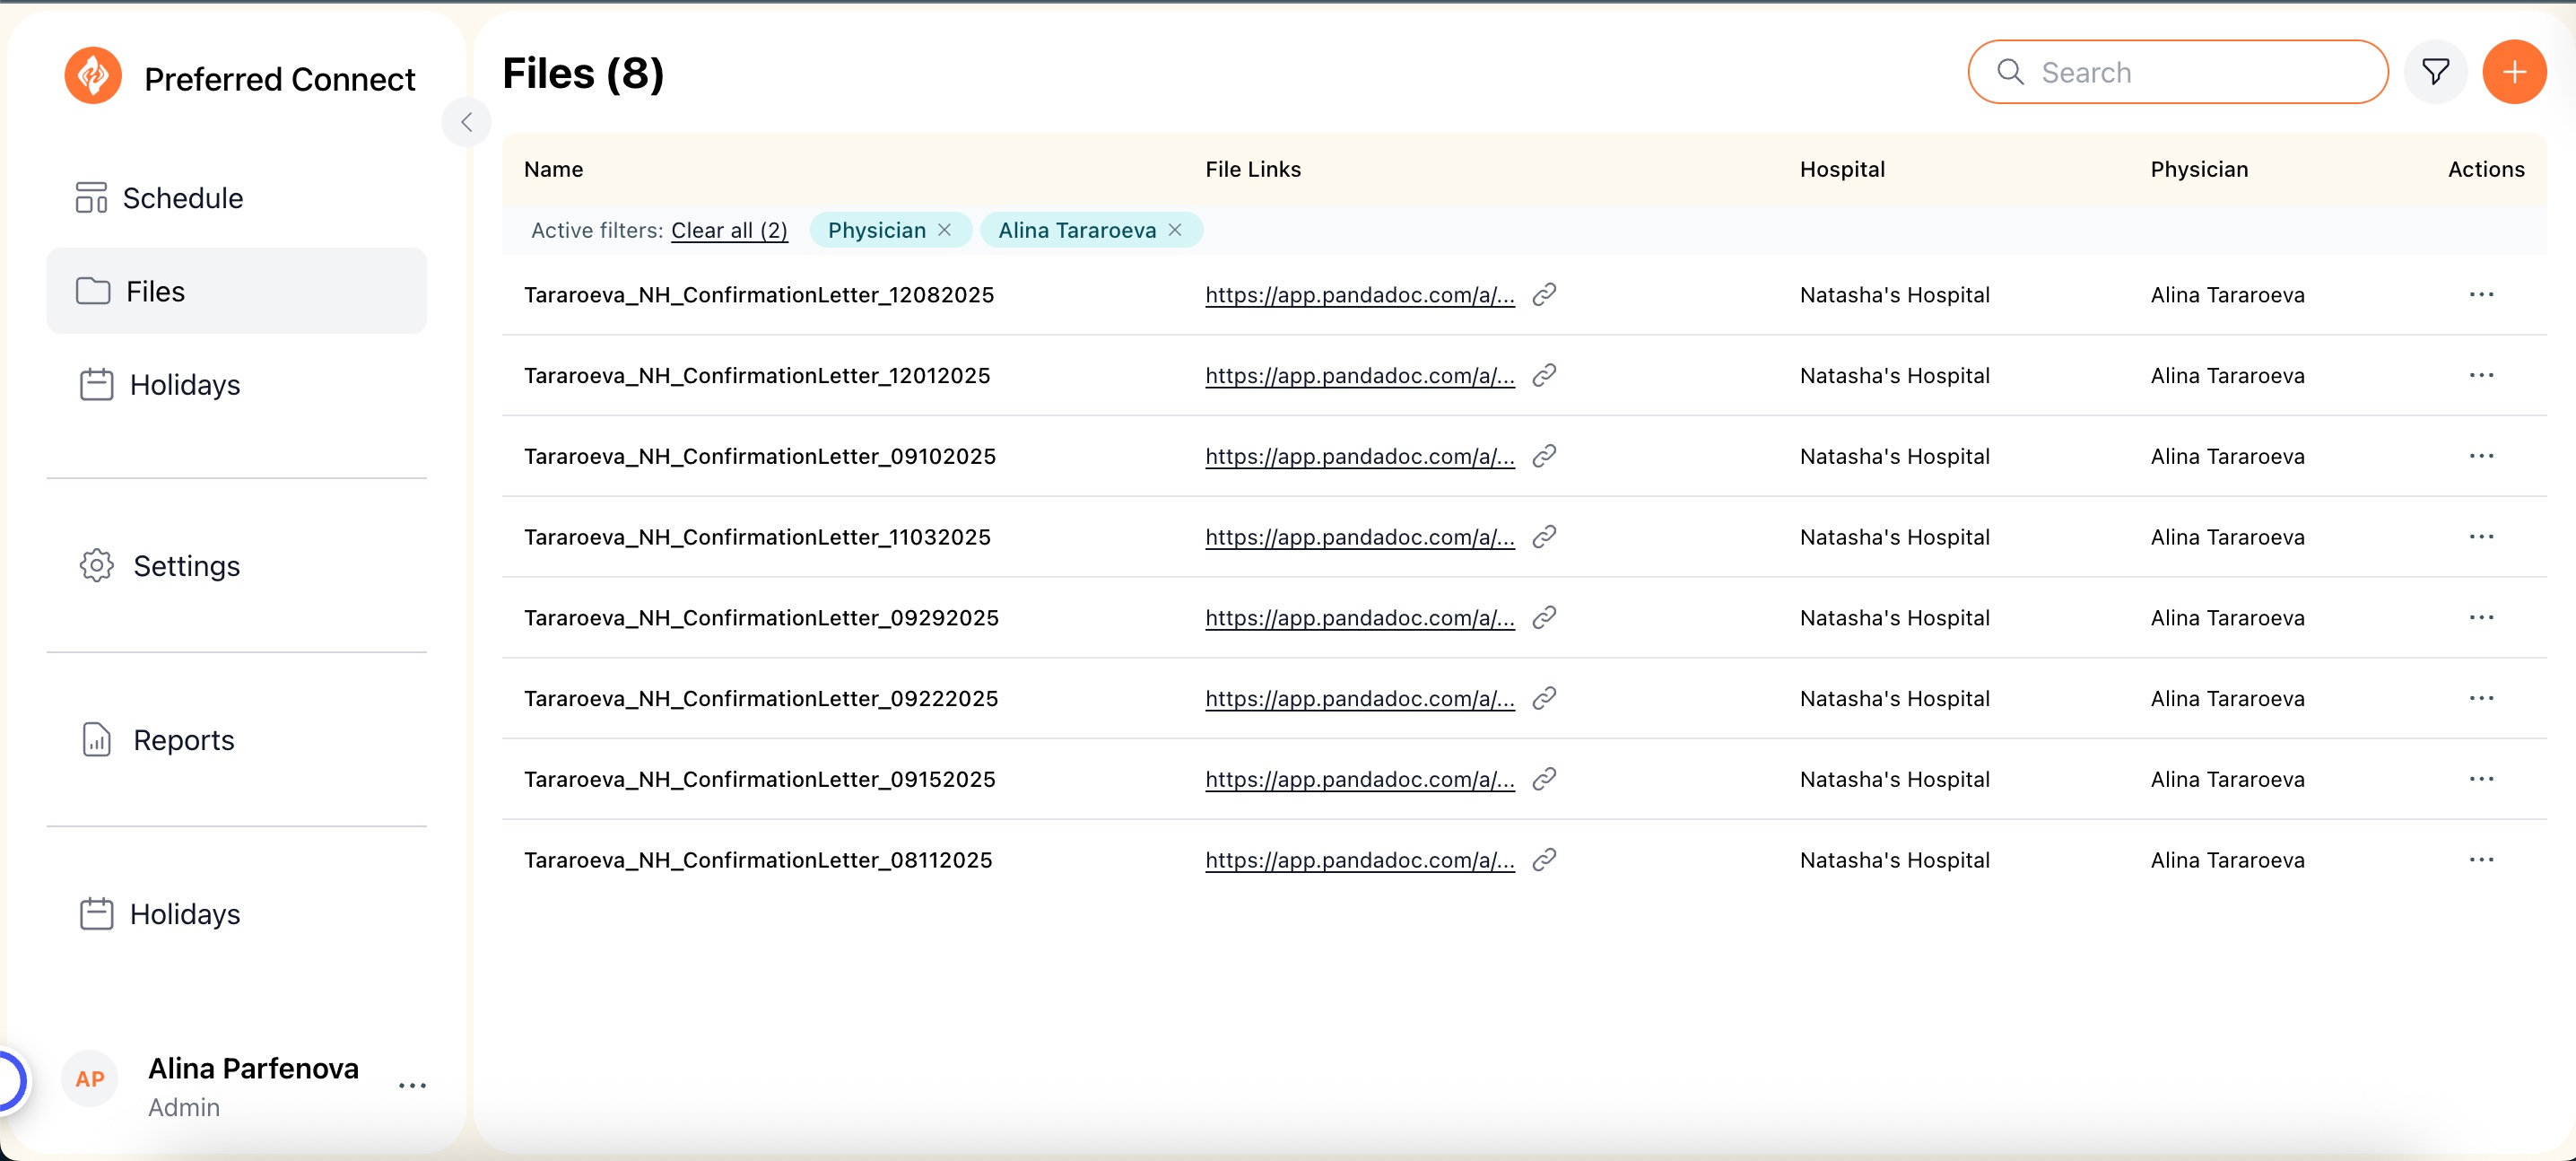Open the upper Holidays sidebar item

236,384
